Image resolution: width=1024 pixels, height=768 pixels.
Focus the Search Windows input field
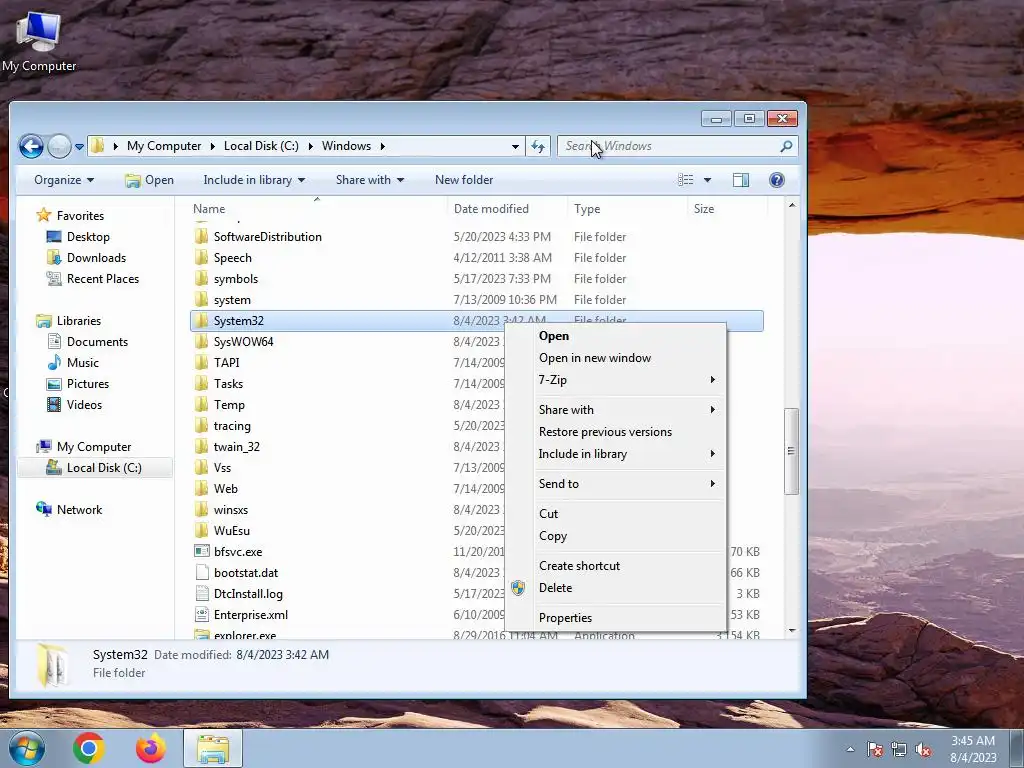tap(677, 146)
